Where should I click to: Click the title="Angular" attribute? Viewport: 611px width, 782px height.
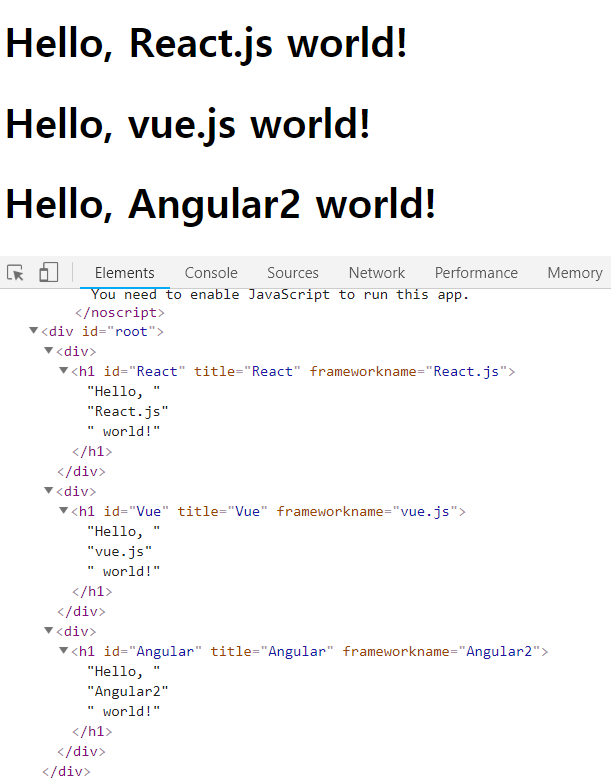[x=272, y=652]
